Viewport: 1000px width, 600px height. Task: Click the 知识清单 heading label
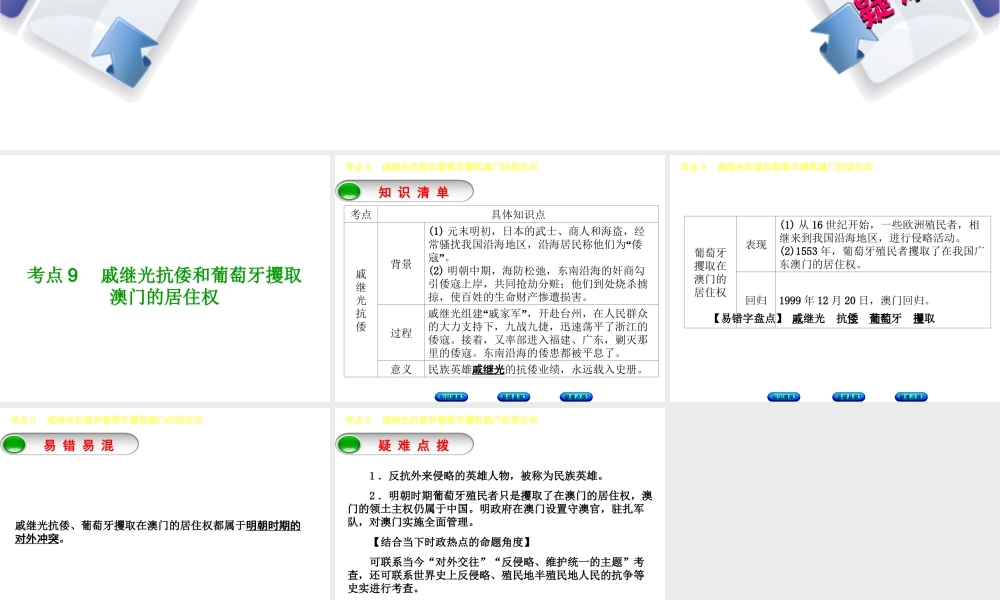413,192
